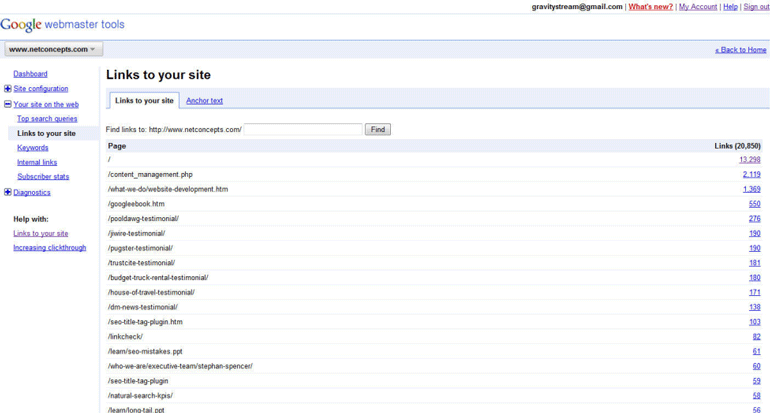Image resolution: width=770 pixels, height=413 pixels.
Task: Expand the Site configuration plus icon
Action: click(x=7, y=89)
